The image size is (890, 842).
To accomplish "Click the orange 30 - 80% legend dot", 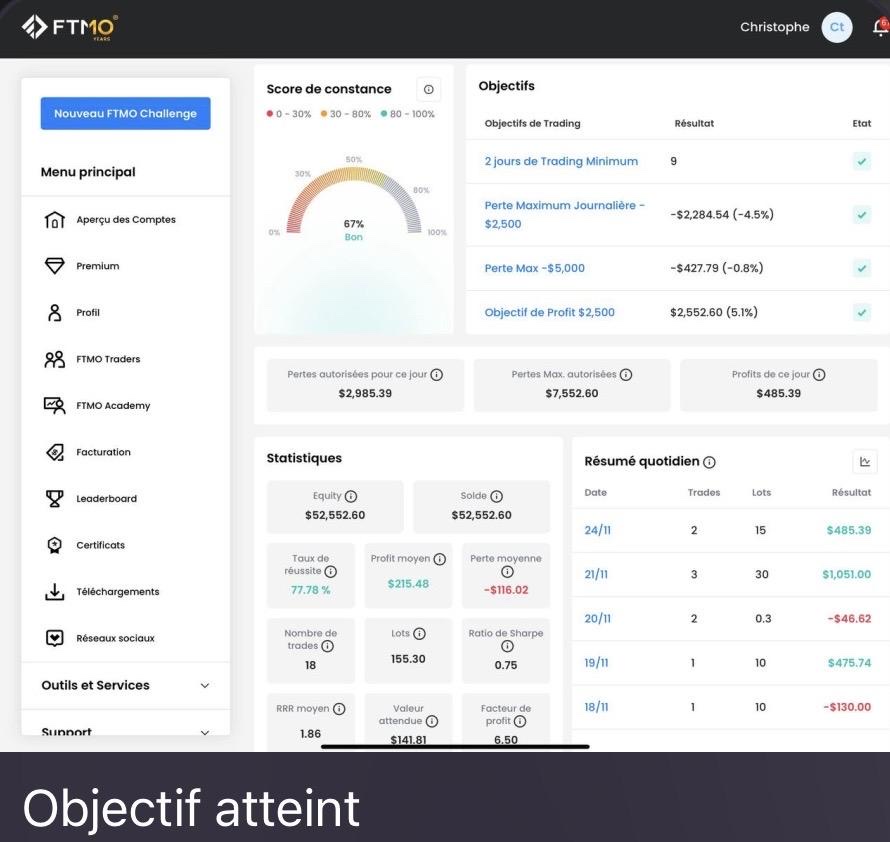I will [x=324, y=114].
